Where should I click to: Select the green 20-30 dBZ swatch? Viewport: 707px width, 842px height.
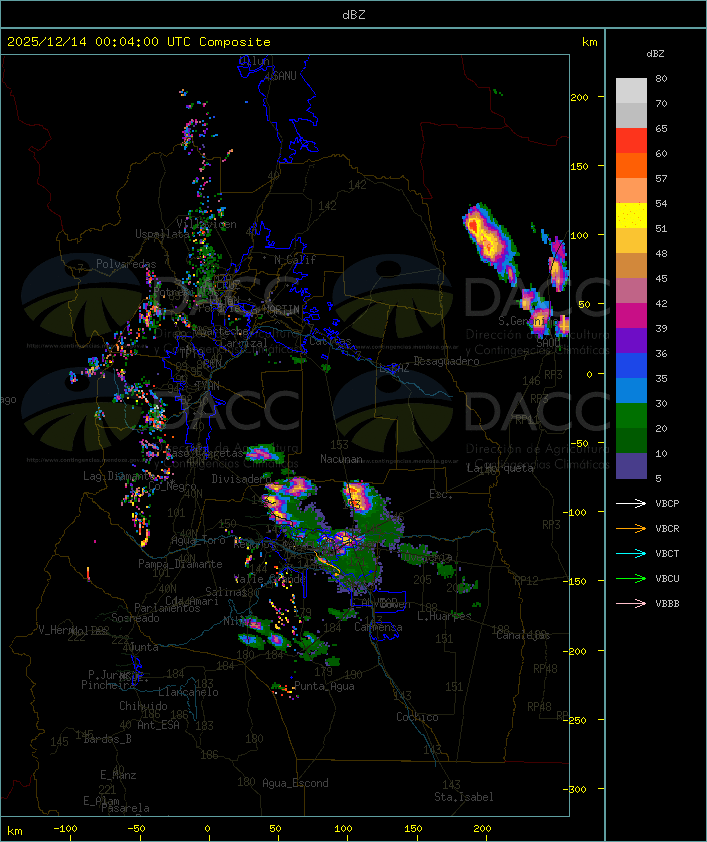pos(631,416)
